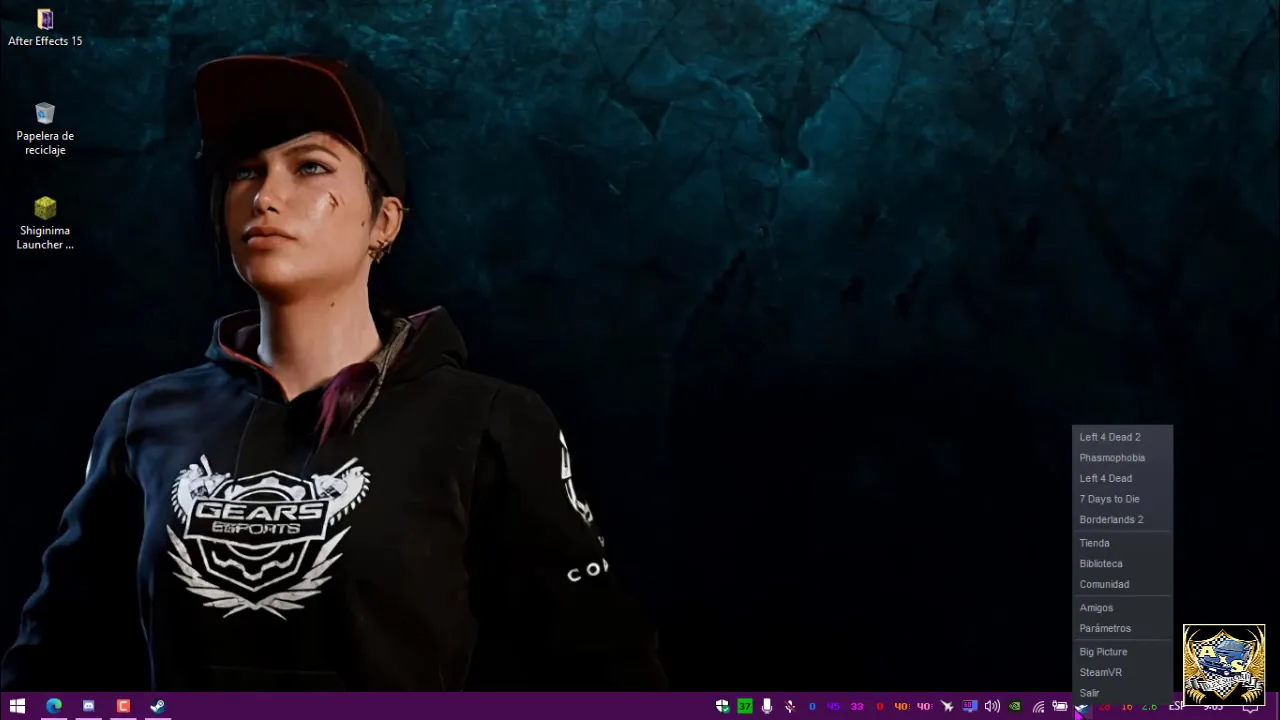Click the taskbar clock
Screen dimensions: 1280x720
click(x=1213, y=707)
